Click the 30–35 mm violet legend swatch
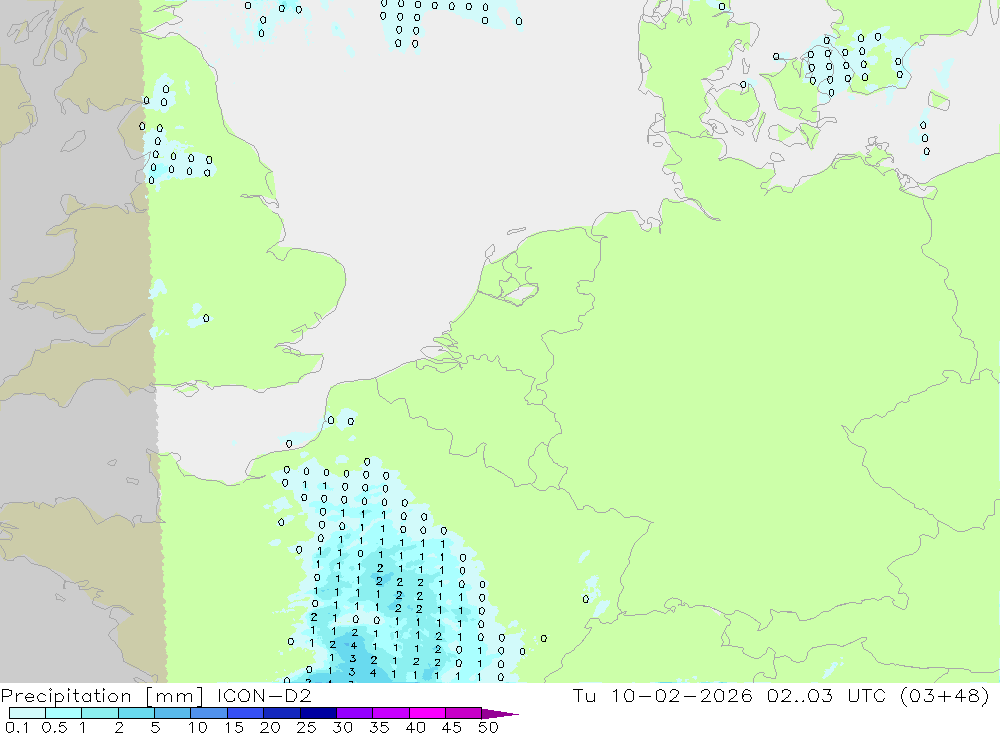 click(355, 713)
